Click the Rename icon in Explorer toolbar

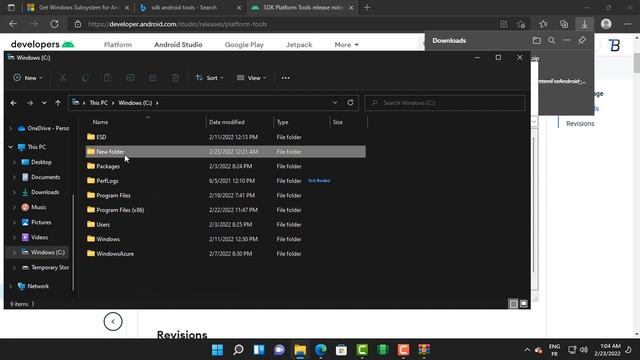pyautogui.click(x=130, y=78)
